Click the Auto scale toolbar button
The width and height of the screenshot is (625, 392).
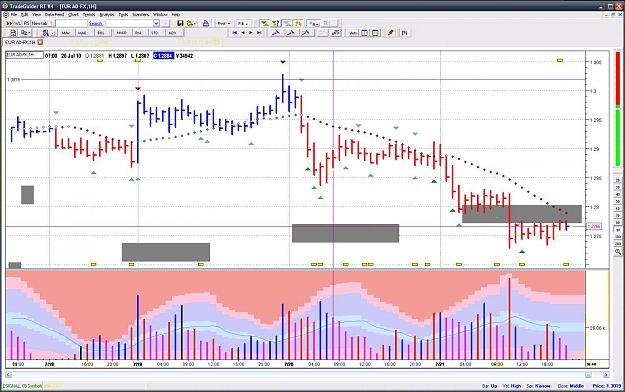click(353, 33)
